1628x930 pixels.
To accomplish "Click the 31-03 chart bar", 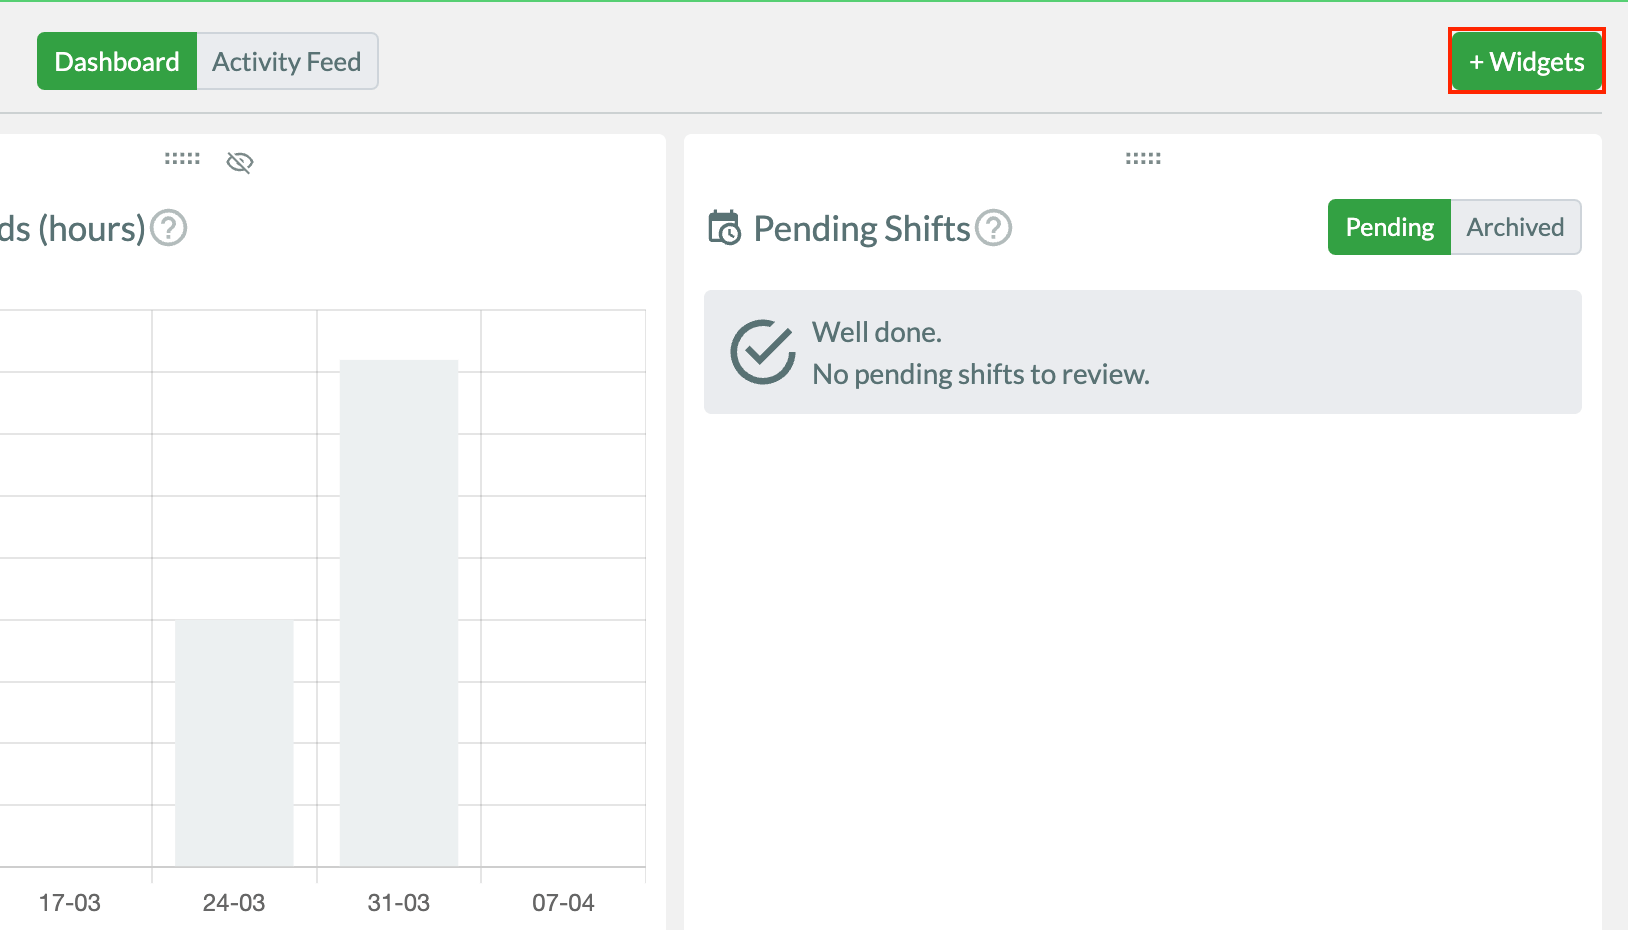I will (399, 612).
